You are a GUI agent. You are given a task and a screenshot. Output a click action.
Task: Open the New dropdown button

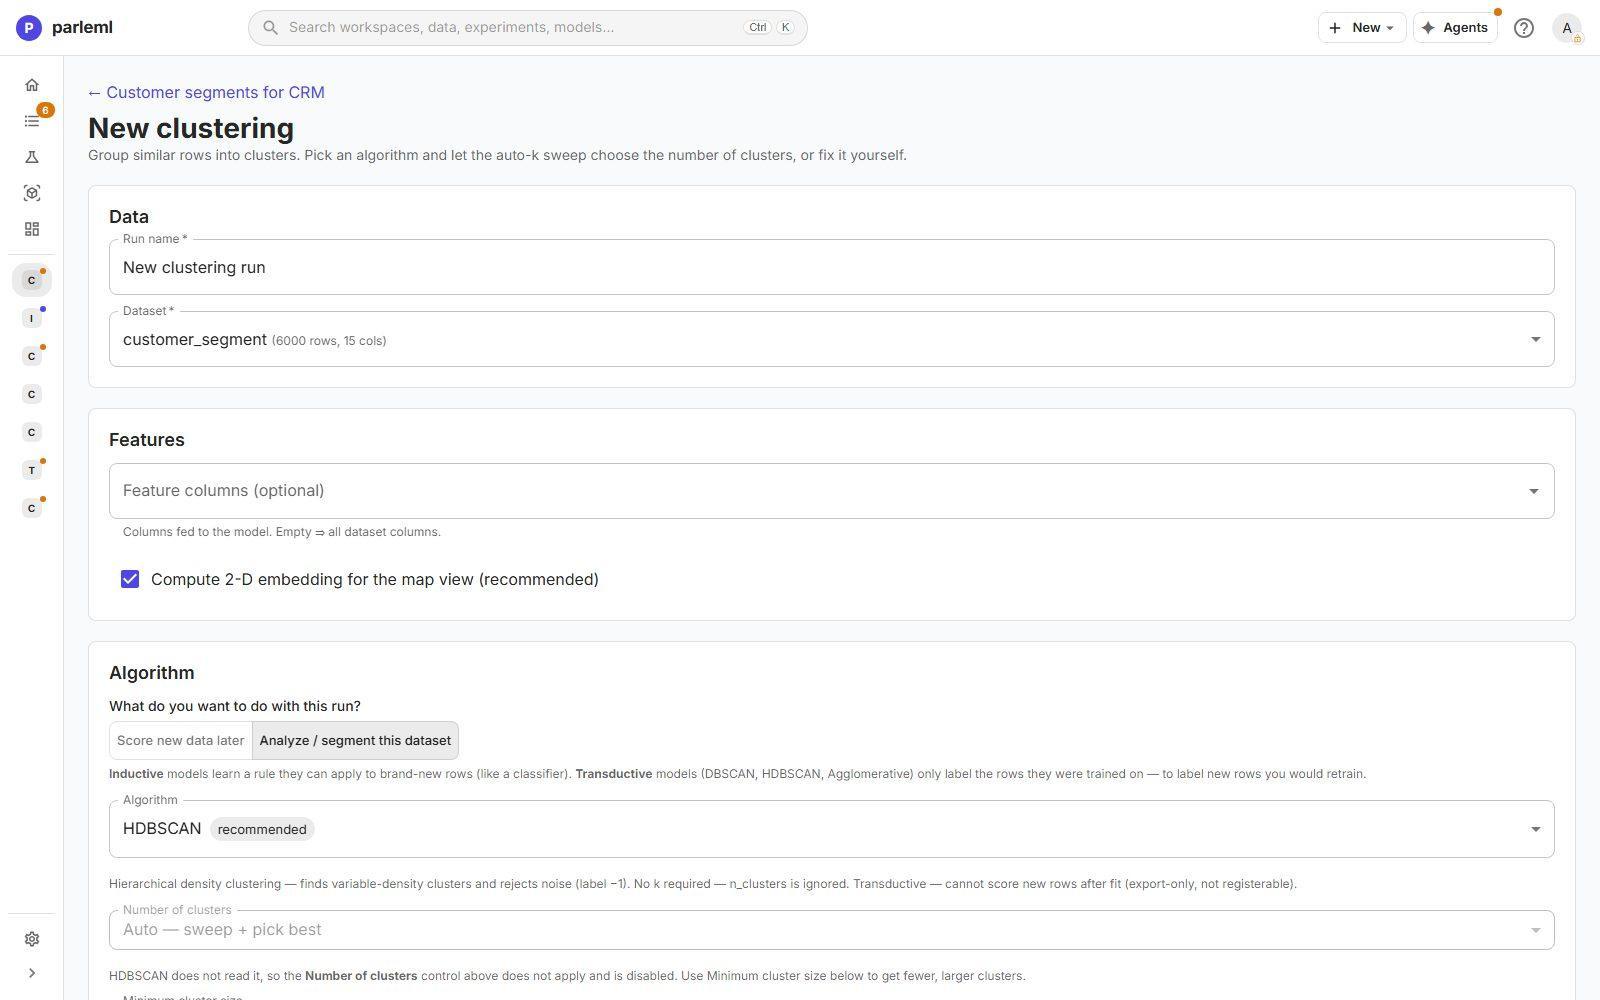pyautogui.click(x=1361, y=28)
